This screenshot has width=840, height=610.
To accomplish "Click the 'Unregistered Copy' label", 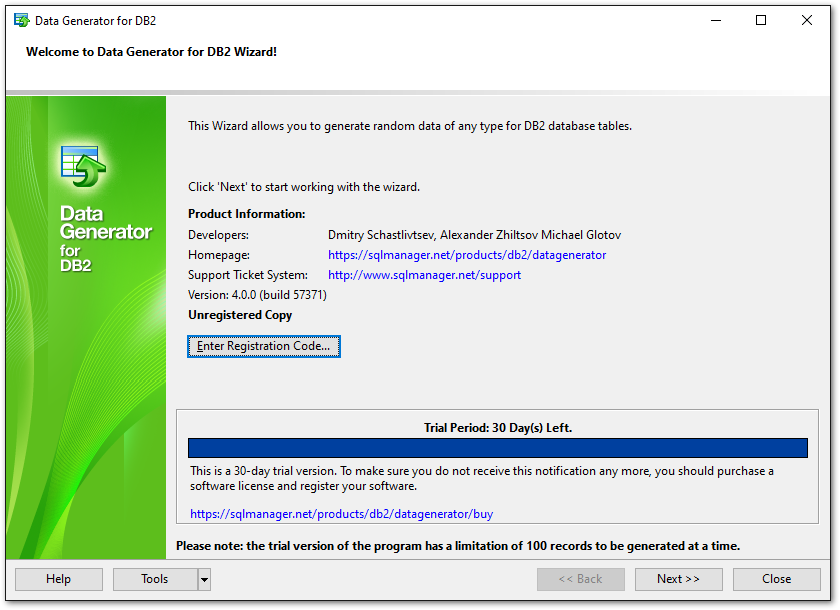I will pos(240,315).
